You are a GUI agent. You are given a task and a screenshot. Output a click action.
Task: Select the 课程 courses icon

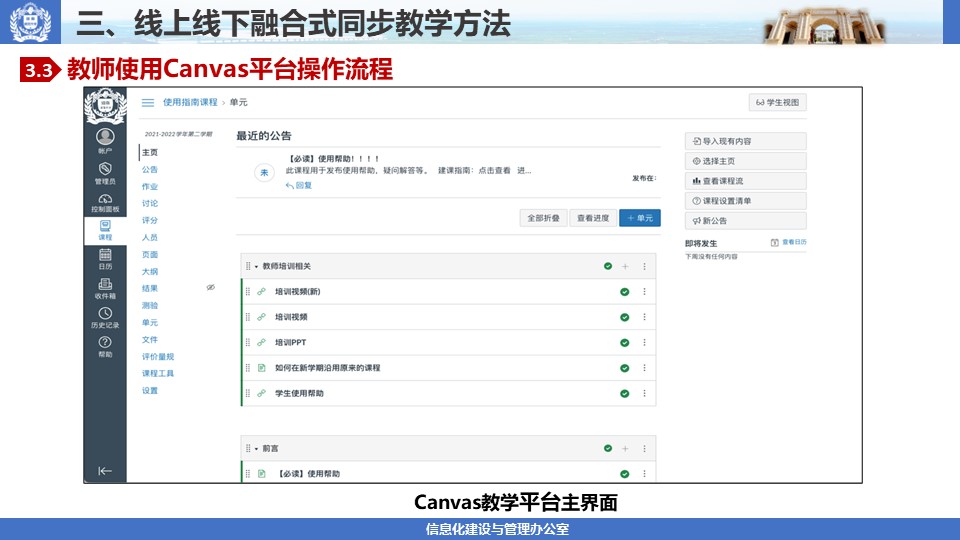pyautogui.click(x=105, y=231)
